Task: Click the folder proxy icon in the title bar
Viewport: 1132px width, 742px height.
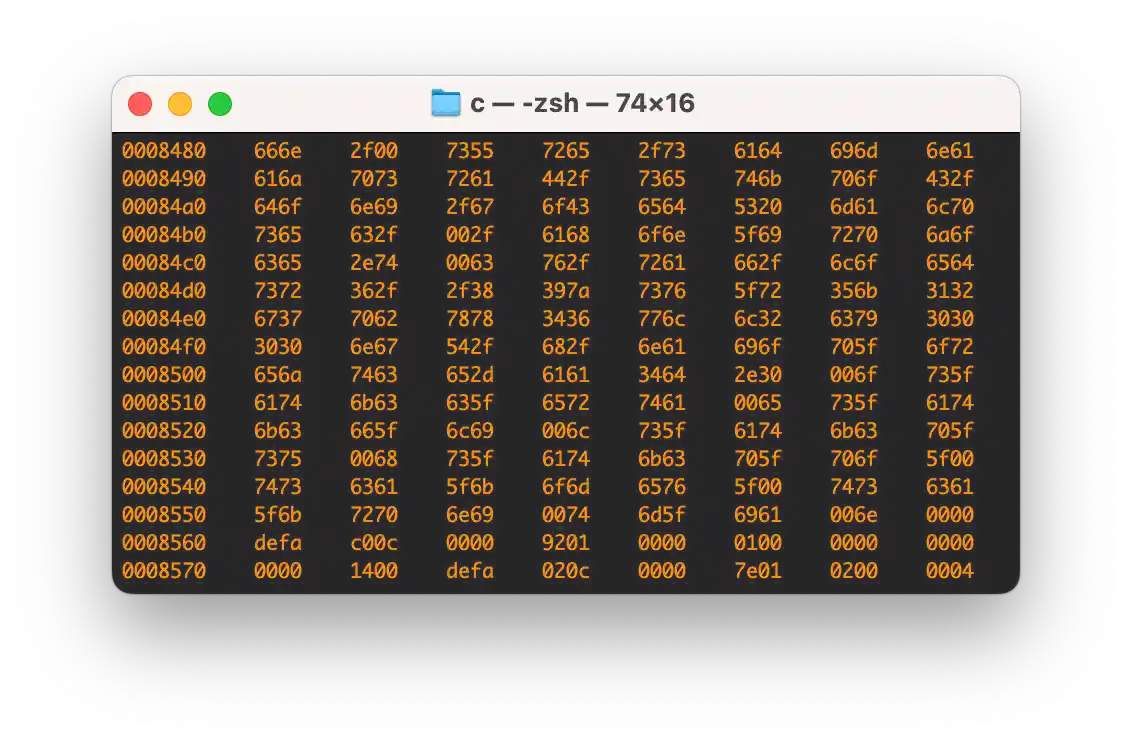Action: [445, 103]
